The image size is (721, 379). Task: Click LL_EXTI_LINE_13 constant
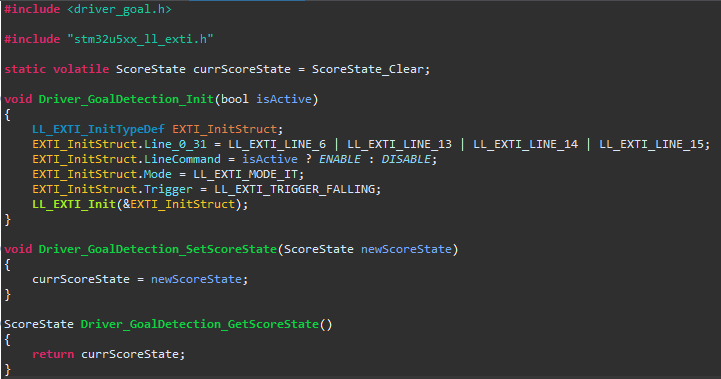click(399, 144)
